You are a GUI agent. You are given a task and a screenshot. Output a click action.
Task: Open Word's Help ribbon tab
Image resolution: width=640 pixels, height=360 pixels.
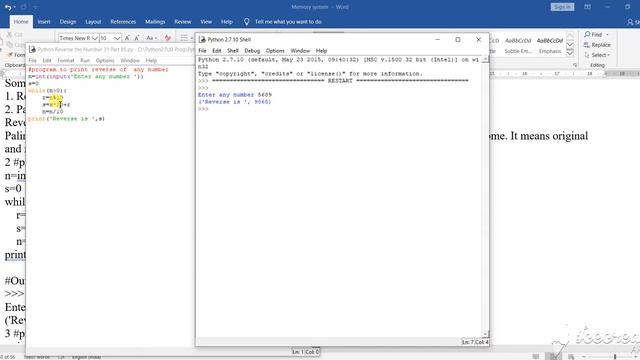click(227, 22)
